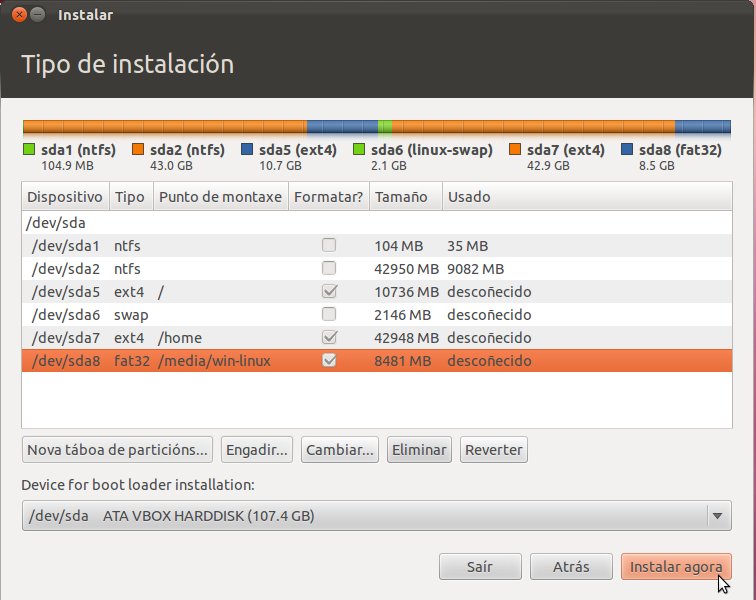Select the /dev/sda8 fat32 row

coord(377,361)
